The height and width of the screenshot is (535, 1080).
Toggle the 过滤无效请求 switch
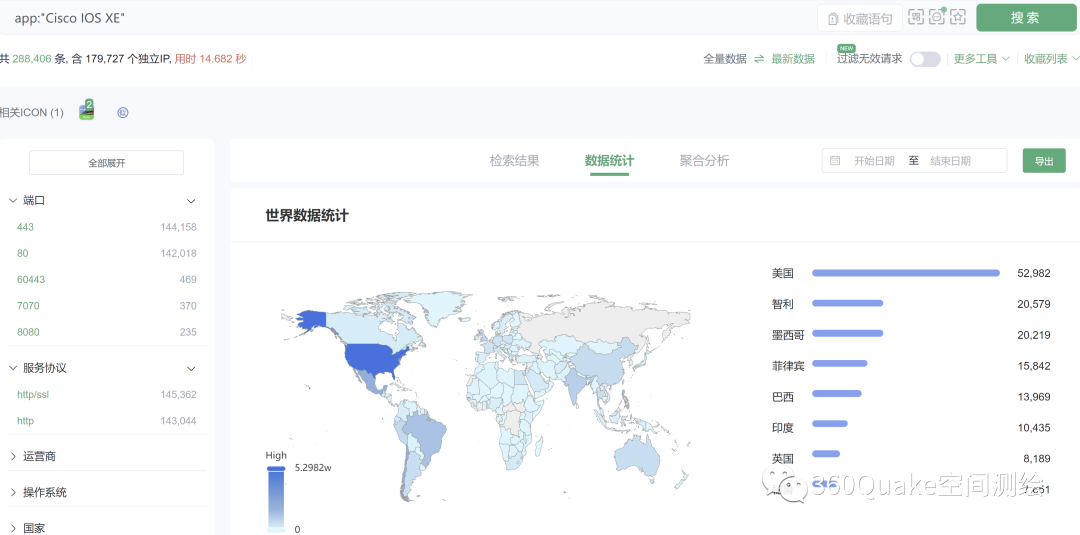[925, 59]
